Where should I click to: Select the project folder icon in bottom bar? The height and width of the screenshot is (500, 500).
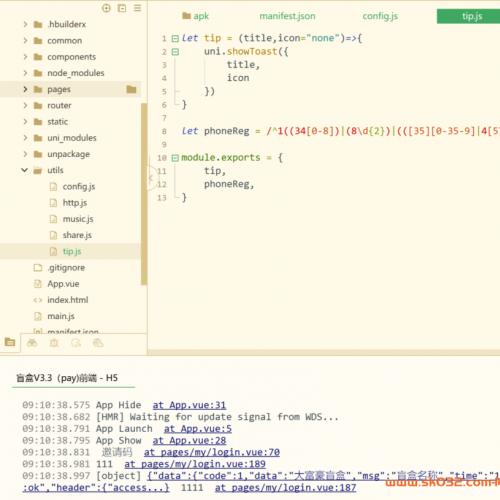coord(10,342)
